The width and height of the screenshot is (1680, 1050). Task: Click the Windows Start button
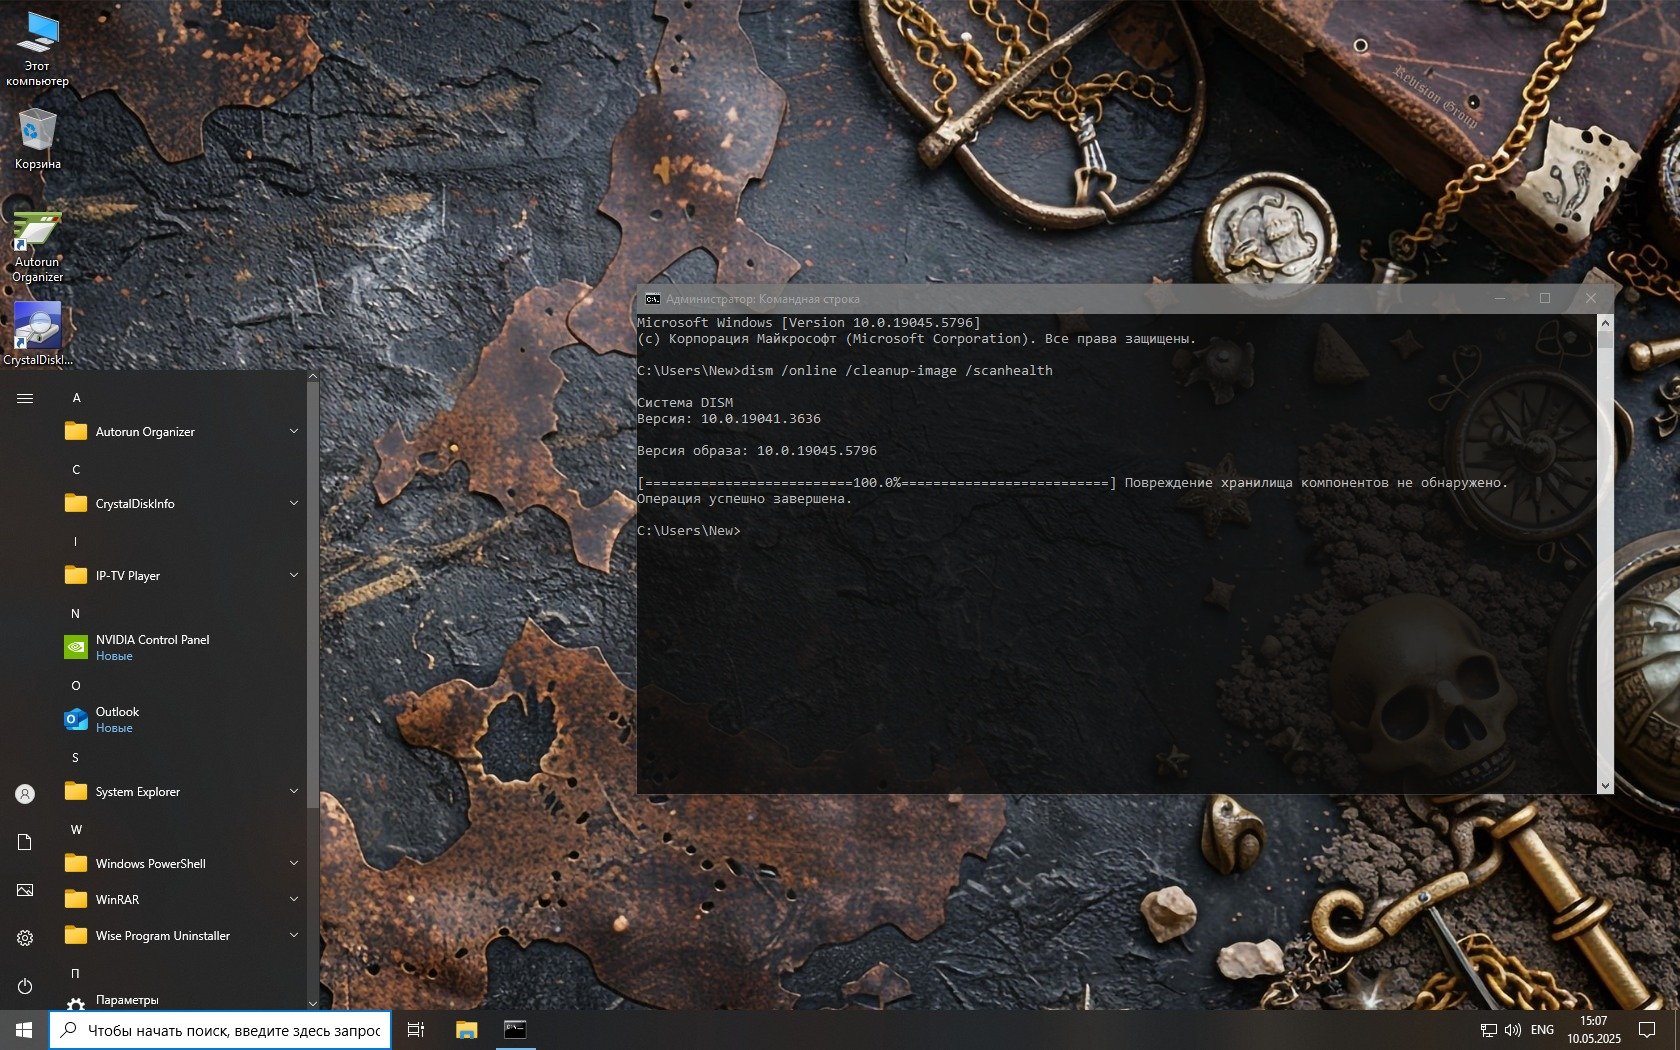(24, 1030)
